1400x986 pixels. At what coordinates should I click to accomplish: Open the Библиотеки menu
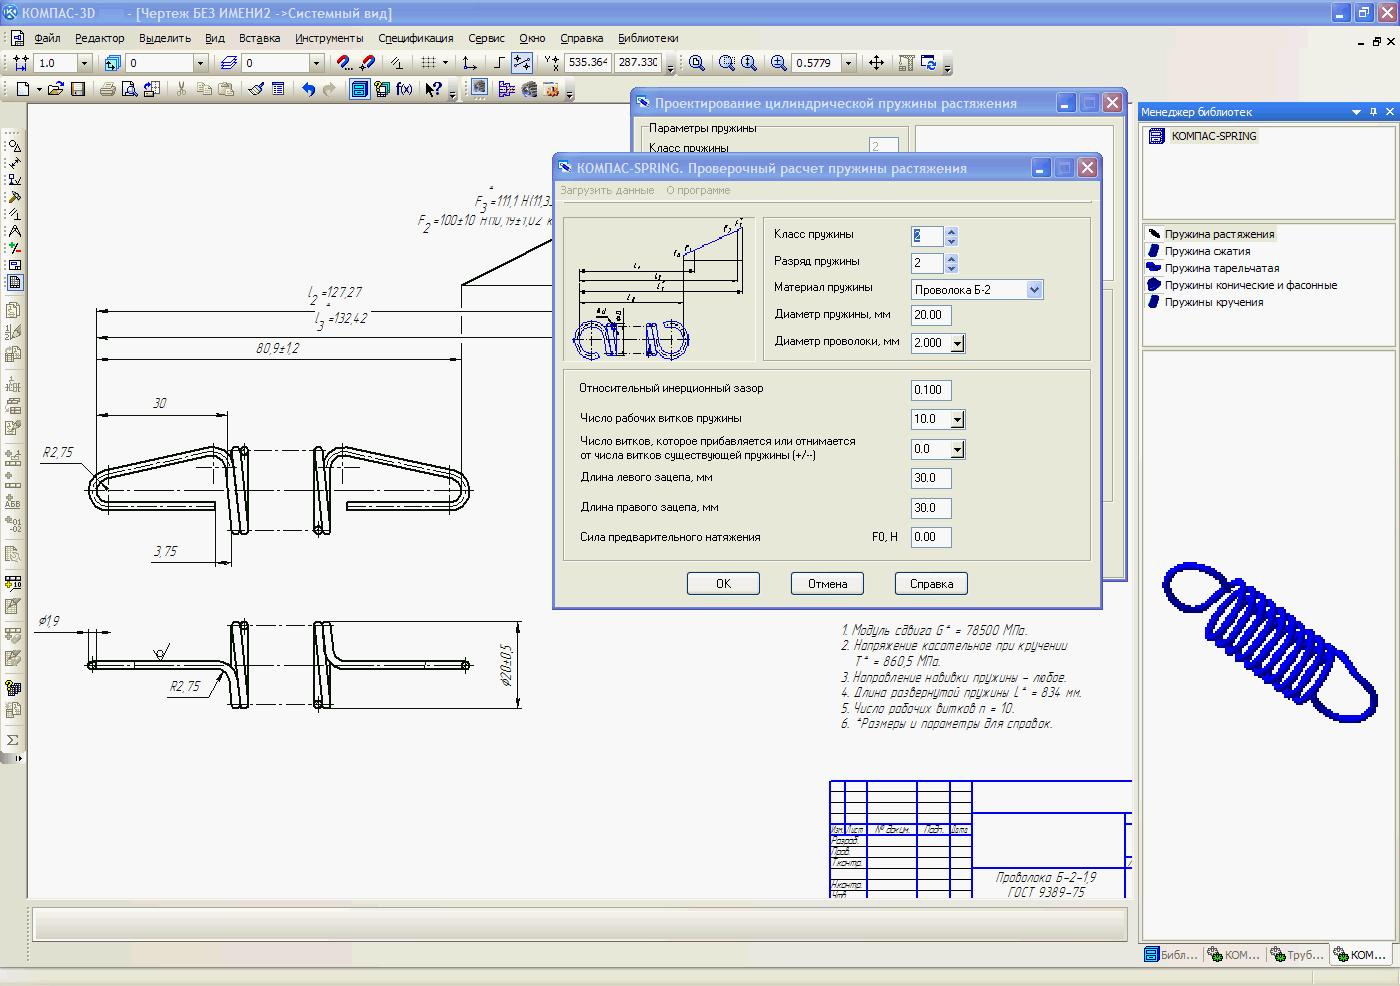647,38
